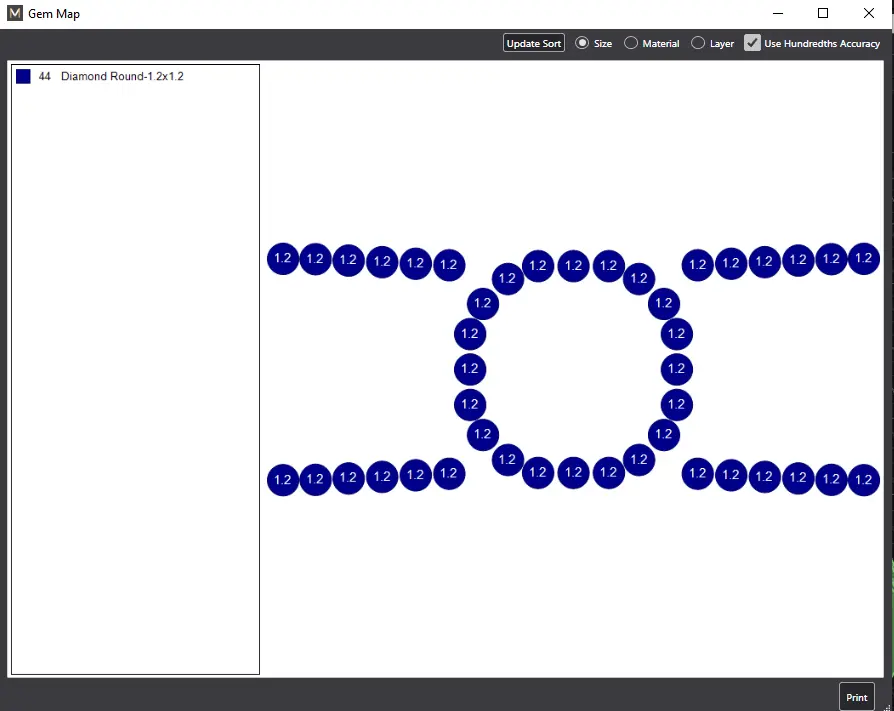The image size is (894, 711).
Task: Minimize the Gem Map window
Action: (x=778, y=14)
